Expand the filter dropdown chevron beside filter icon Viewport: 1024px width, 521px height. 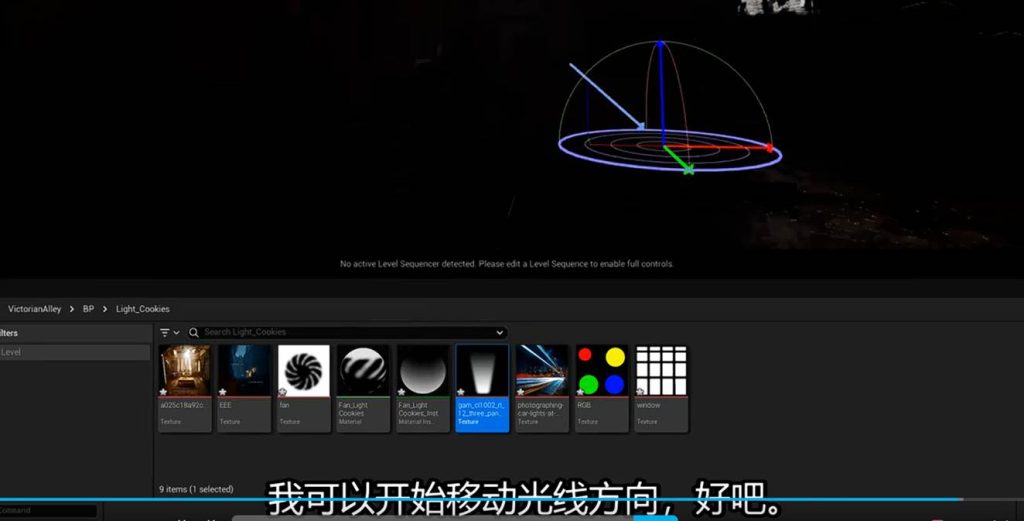177,333
